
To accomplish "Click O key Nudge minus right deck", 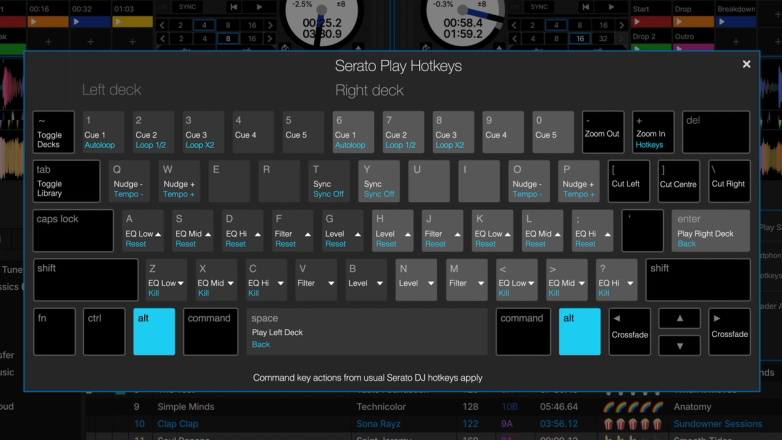I will [529, 181].
